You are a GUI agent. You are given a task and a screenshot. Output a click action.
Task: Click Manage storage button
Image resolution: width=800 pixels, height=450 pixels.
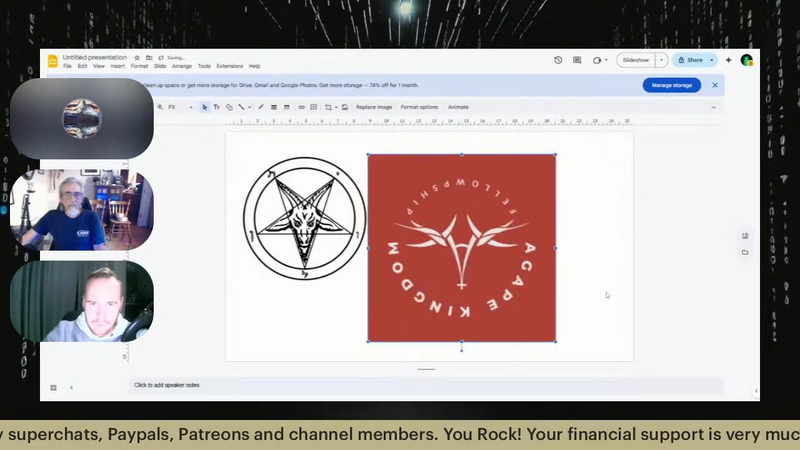(671, 85)
